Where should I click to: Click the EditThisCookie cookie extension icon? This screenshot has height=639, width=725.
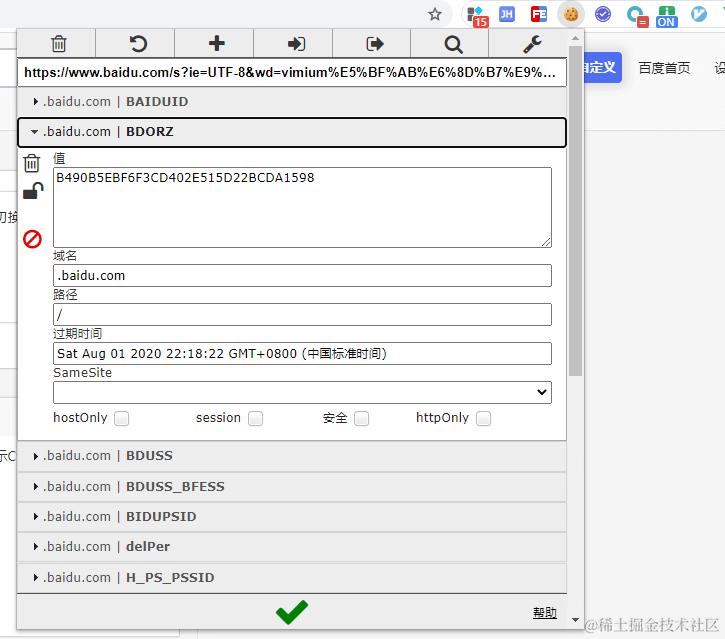click(571, 14)
